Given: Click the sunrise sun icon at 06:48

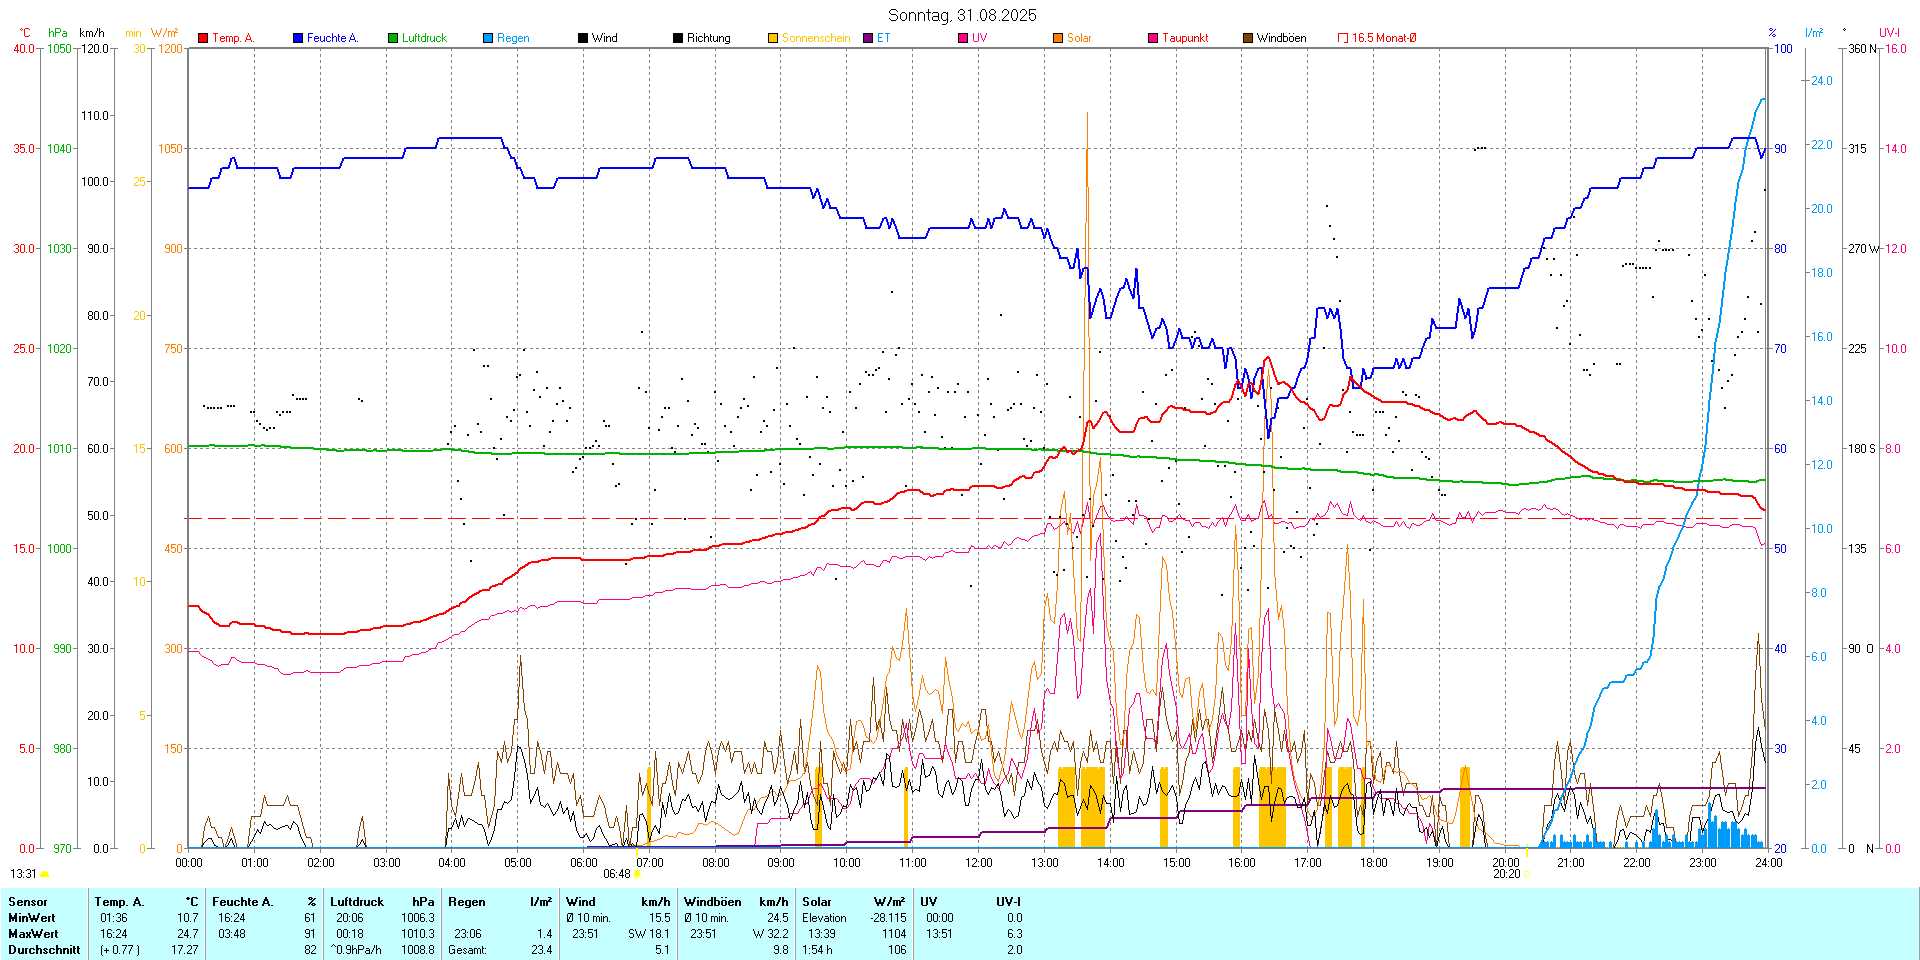Looking at the screenshot, I should pos(637,874).
